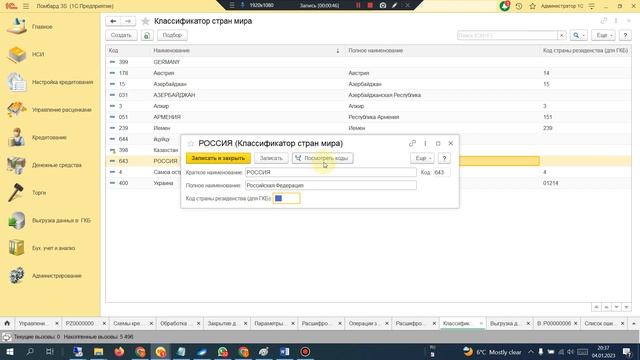
Task: Switch to the Обработка tab
Action: pyautogui.click(x=179, y=323)
